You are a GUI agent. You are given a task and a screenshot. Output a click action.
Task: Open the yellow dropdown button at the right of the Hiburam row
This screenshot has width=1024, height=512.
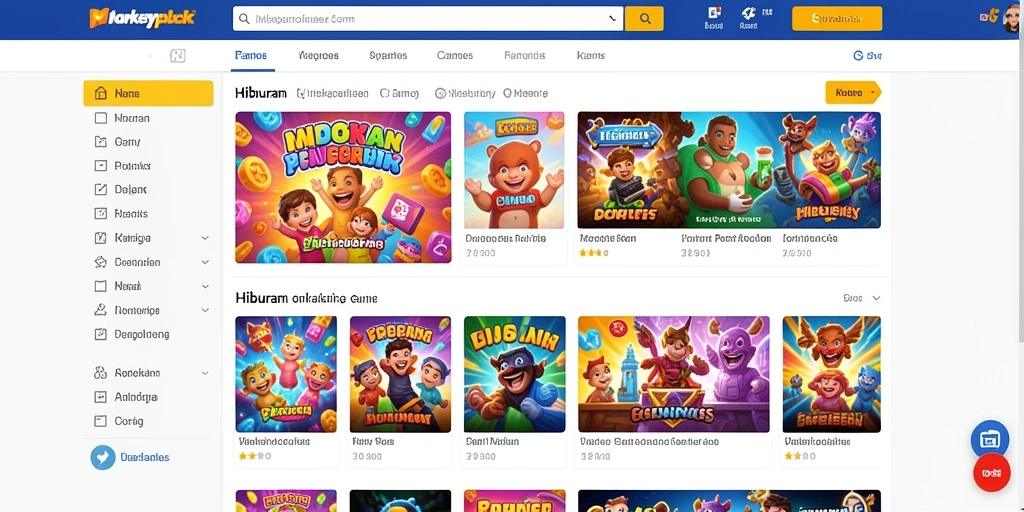[x=853, y=93]
